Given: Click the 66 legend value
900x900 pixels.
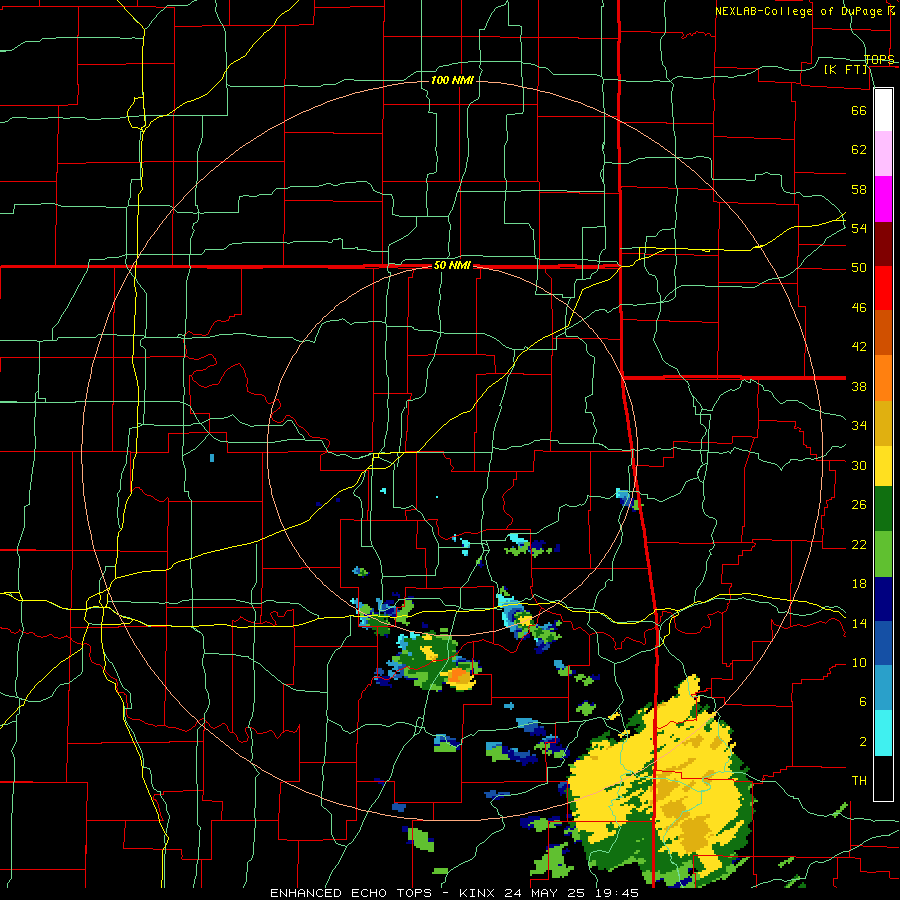Looking at the screenshot, I should 859,110.
